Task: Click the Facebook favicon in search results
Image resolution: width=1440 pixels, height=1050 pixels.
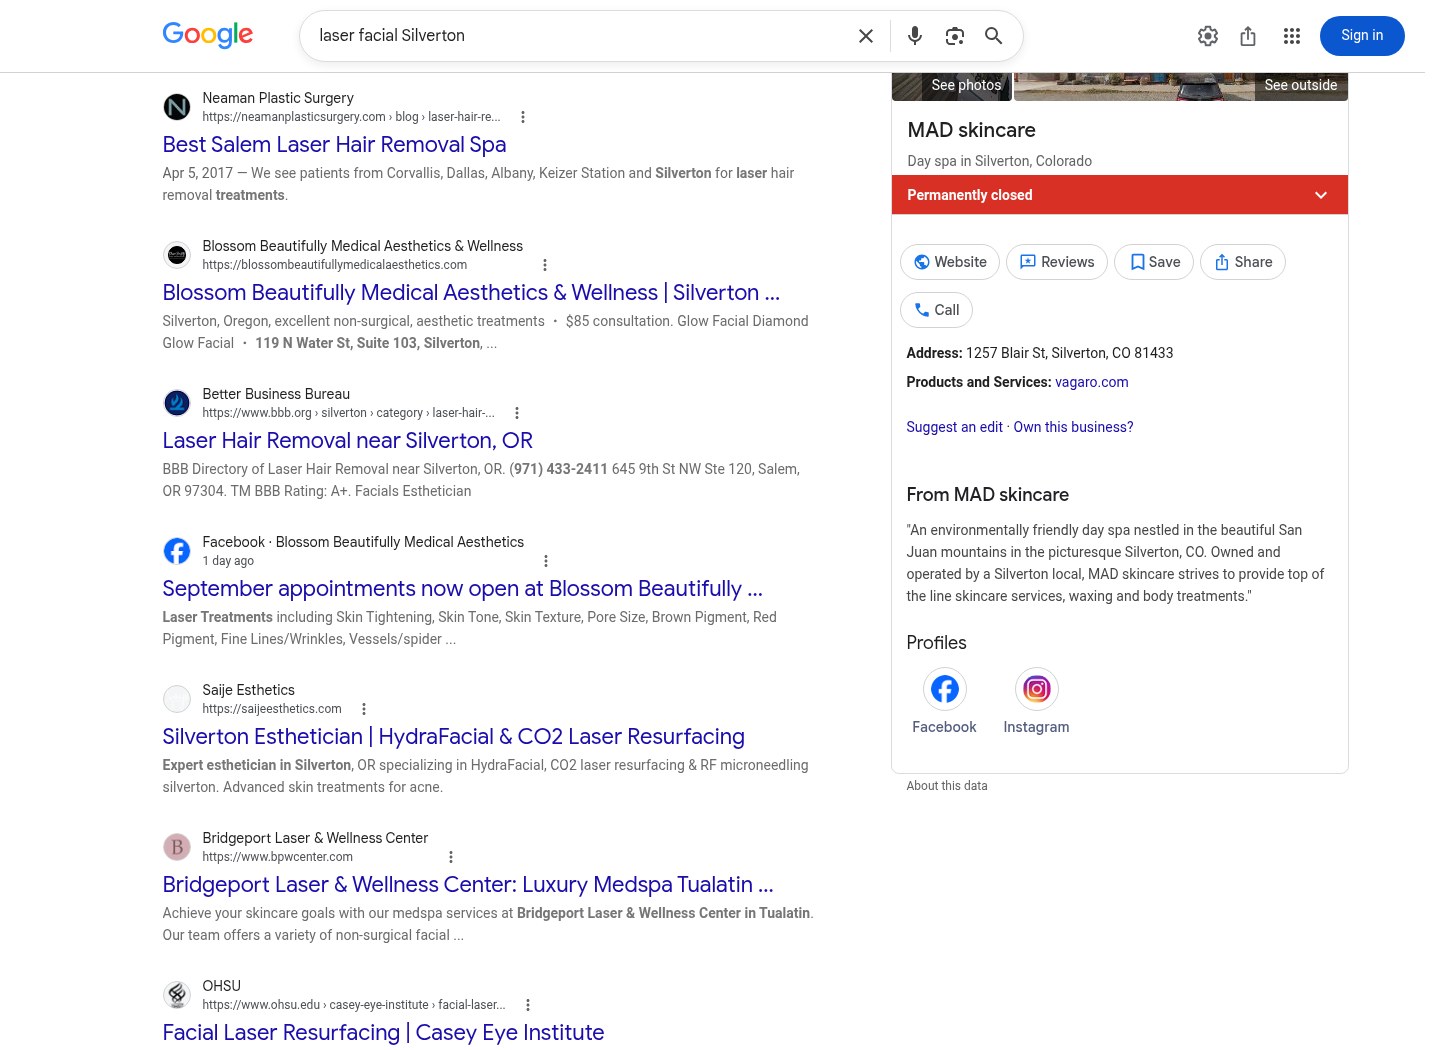Action: [177, 551]
